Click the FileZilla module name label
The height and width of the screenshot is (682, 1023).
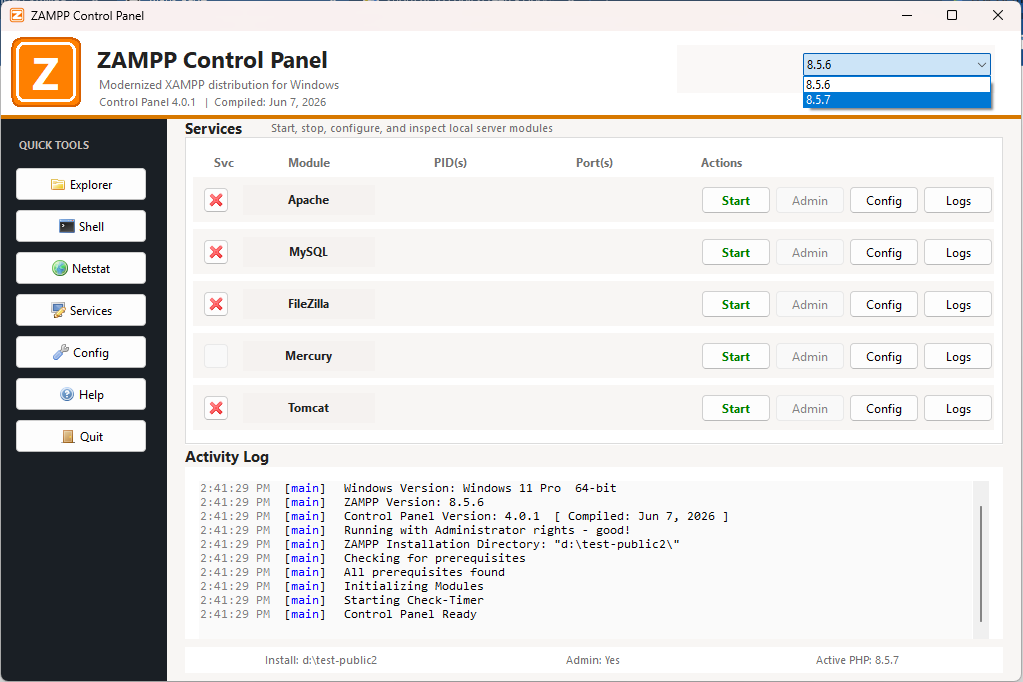309,303
